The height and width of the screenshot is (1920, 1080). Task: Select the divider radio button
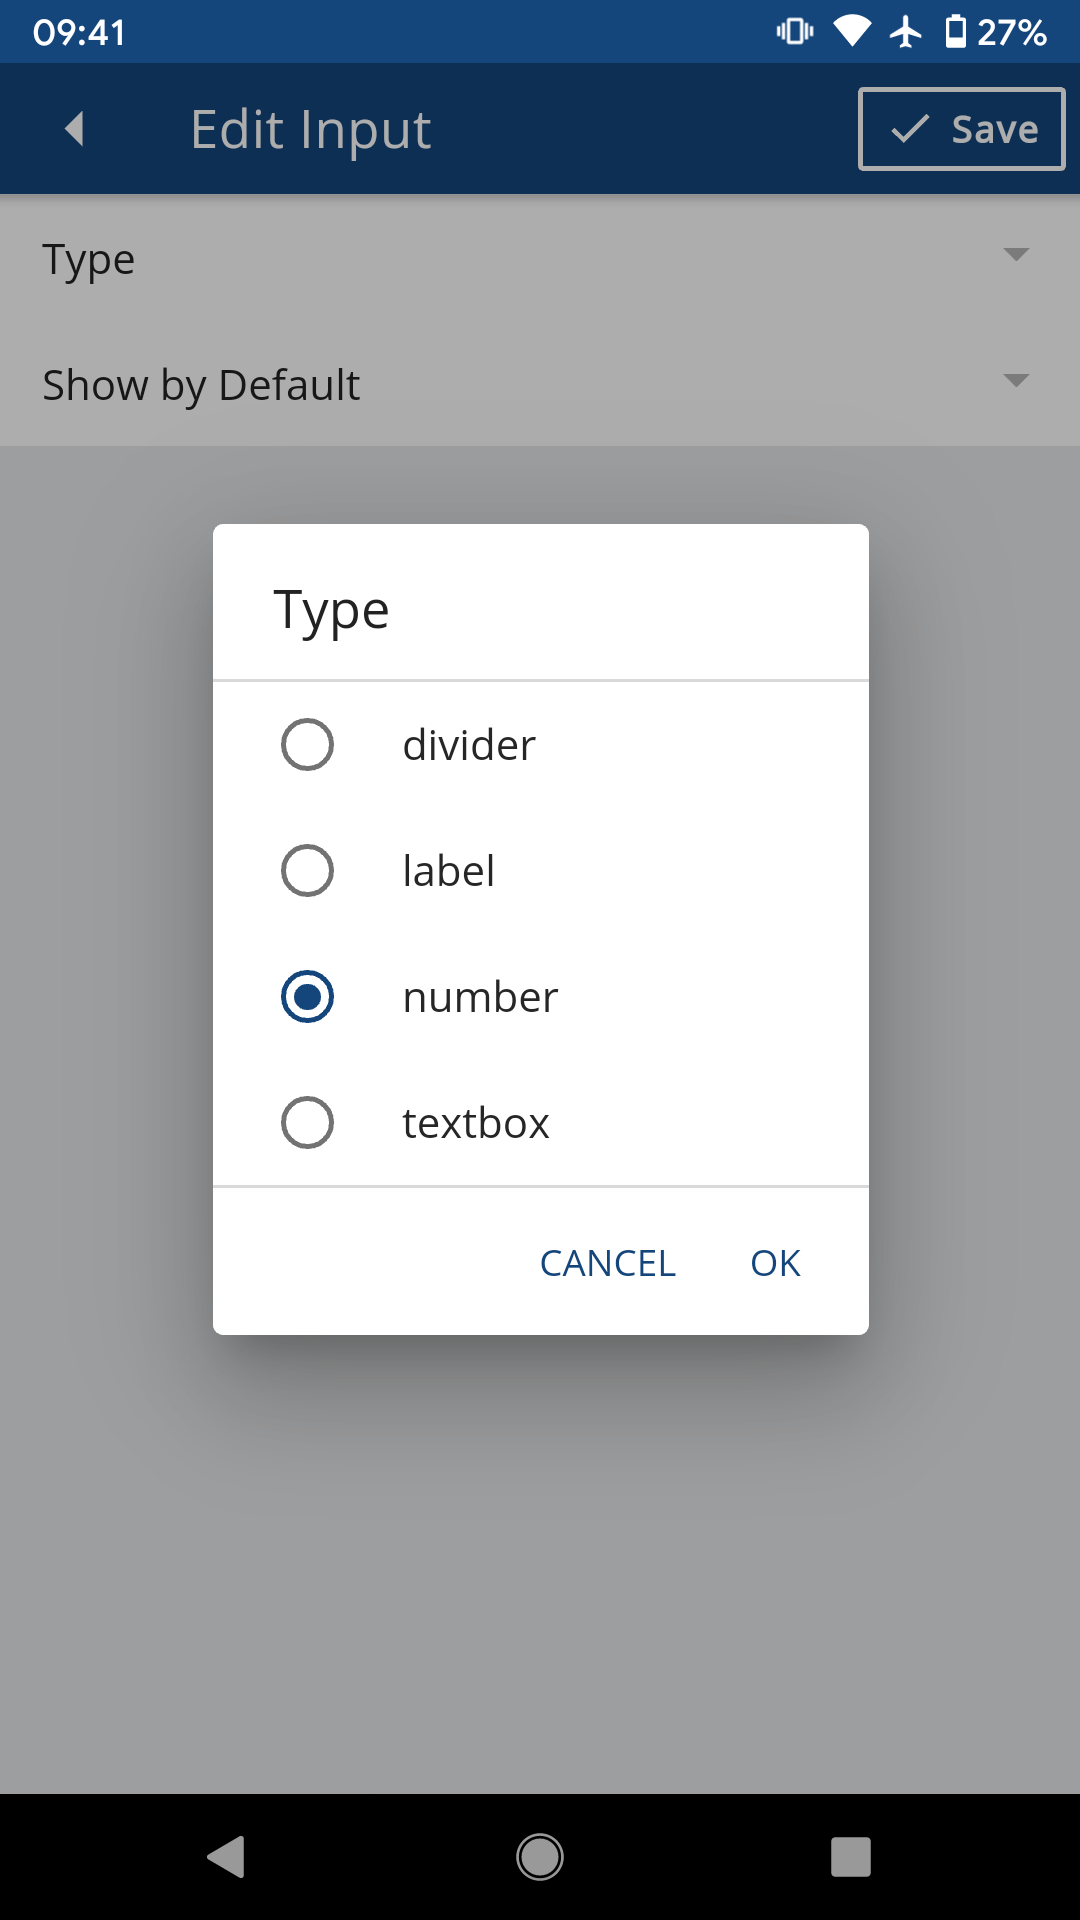point(307,745)
